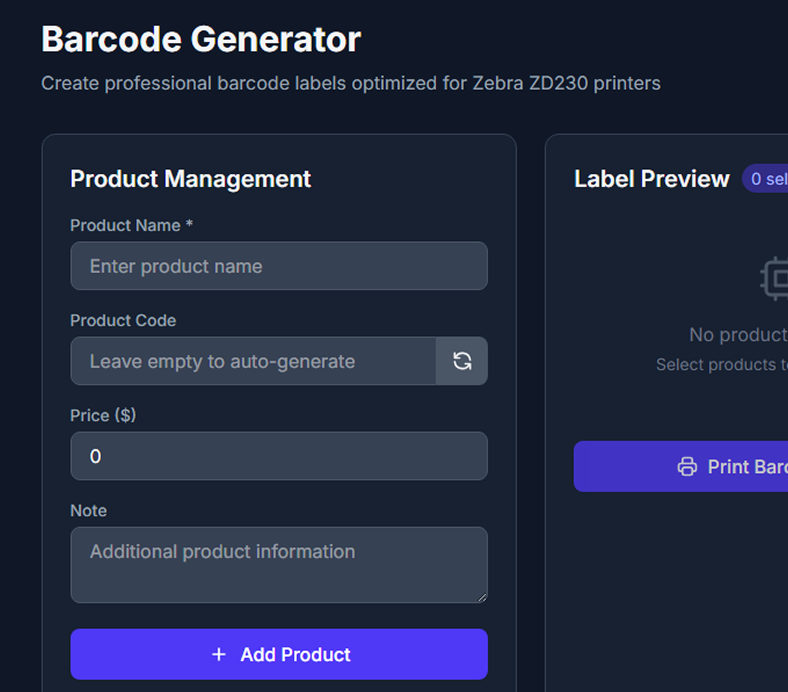Screen dimensions: 788x692
Task: Click the Price ($) label
Action: pyautogui.click(x=103, y=415)
